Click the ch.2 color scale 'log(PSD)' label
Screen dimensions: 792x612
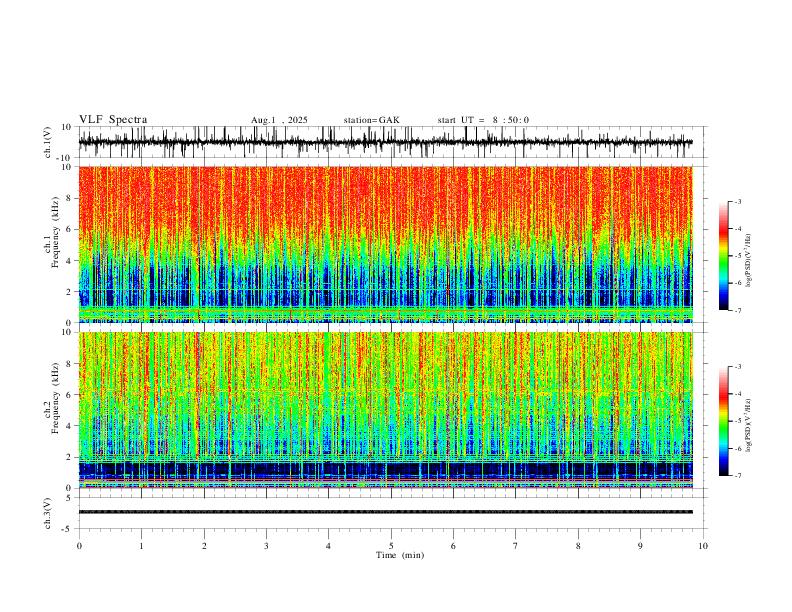[x=749, y=426]
